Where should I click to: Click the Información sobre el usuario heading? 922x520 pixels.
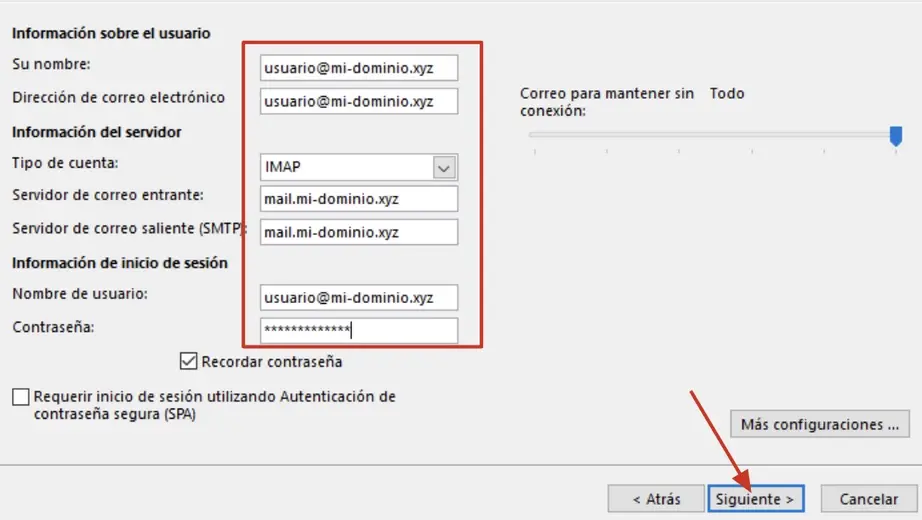111,33
